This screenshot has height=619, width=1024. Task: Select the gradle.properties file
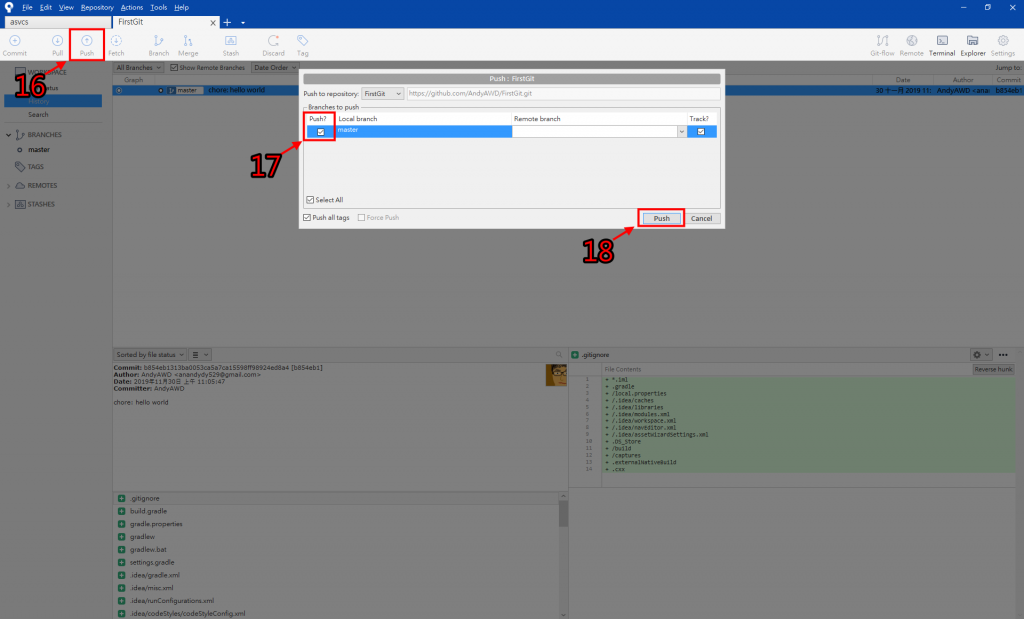[x=156, y=524]
